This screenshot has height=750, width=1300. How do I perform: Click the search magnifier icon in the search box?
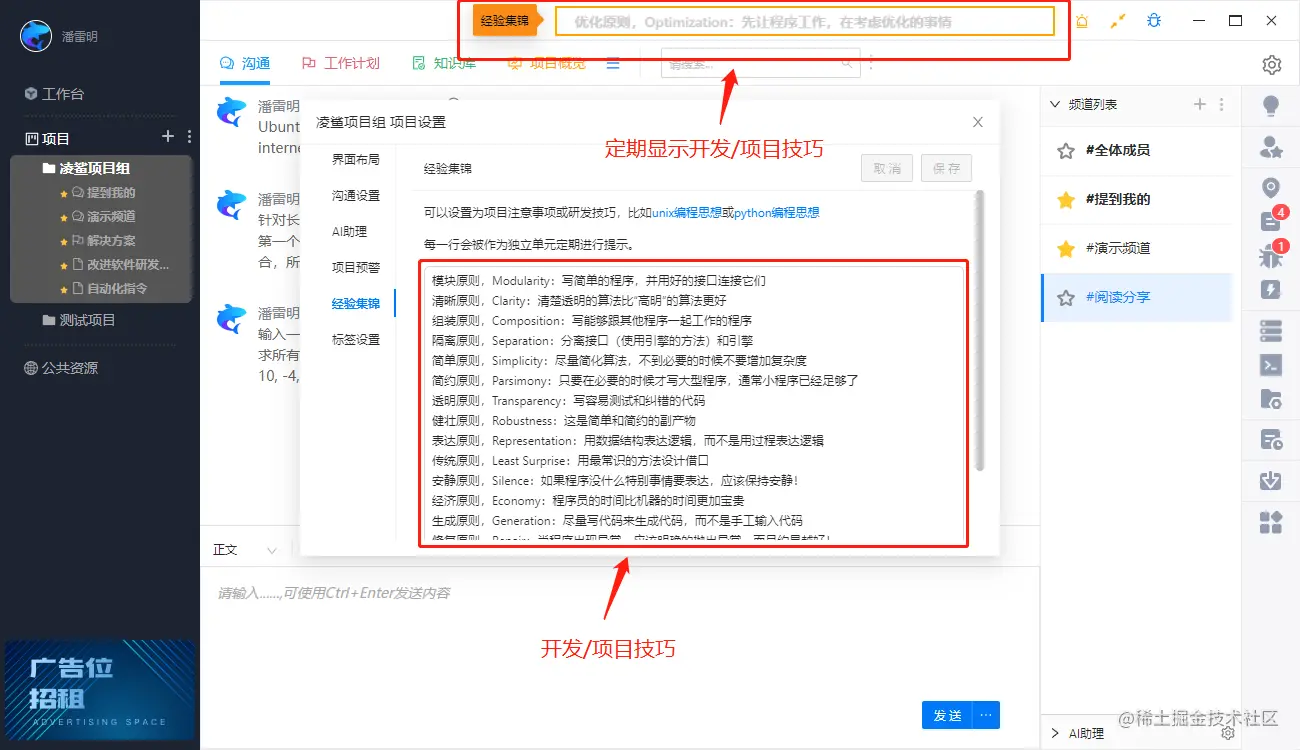click(x=847, y=64)
